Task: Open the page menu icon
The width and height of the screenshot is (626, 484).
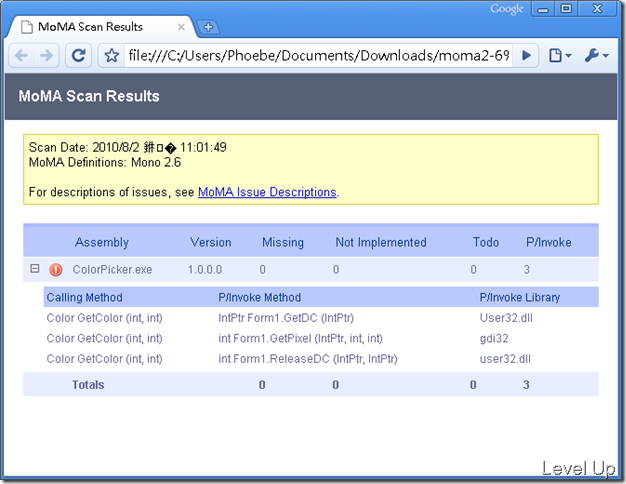Action: coord(559,56)
